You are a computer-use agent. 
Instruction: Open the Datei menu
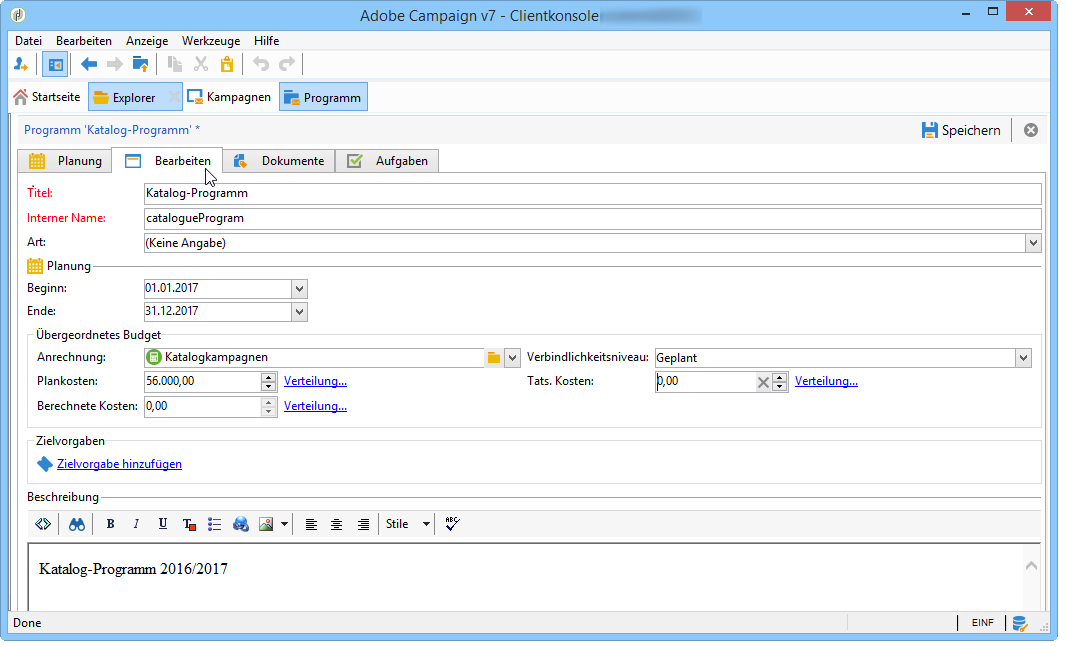(x=29, y=42)
